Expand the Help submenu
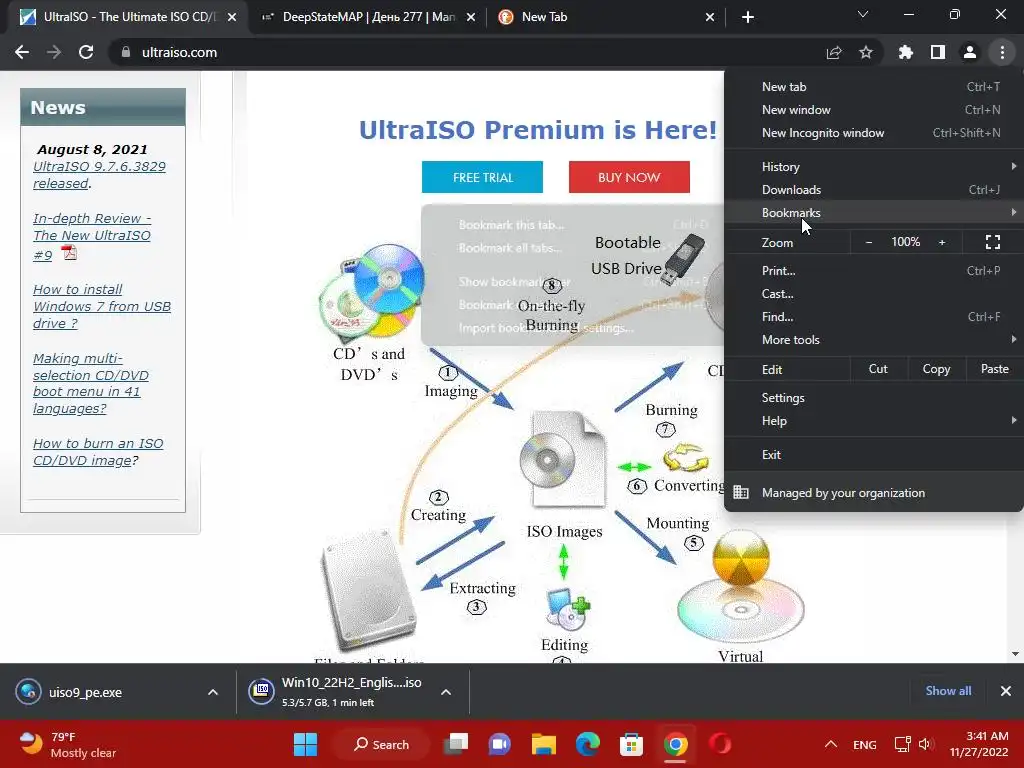This screenshot has height=768, width=1024. (x=874, y=421)
